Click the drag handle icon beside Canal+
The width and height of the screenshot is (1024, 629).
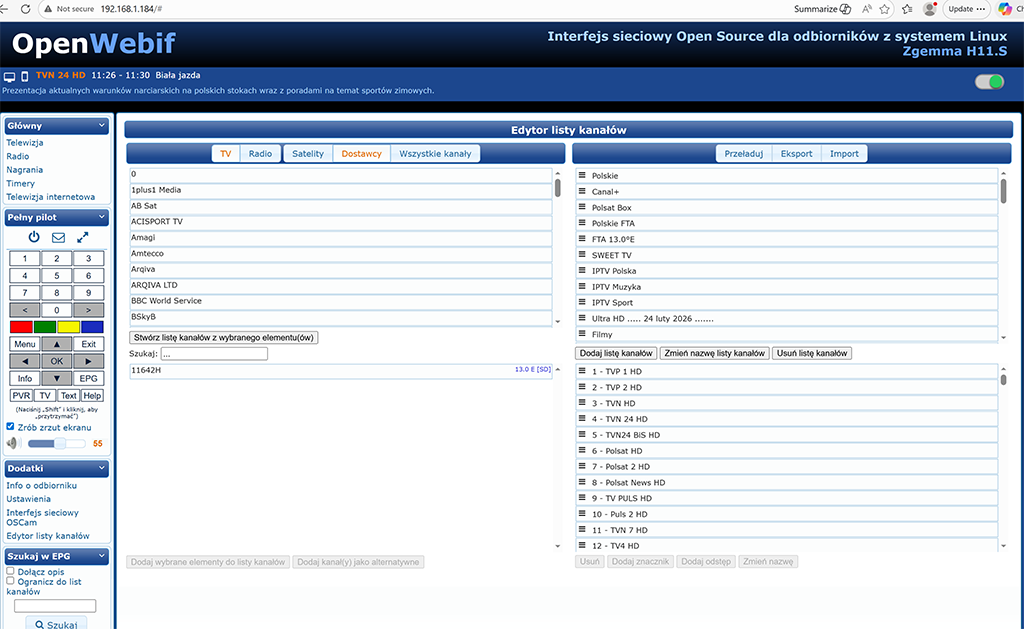pos(582,192)
